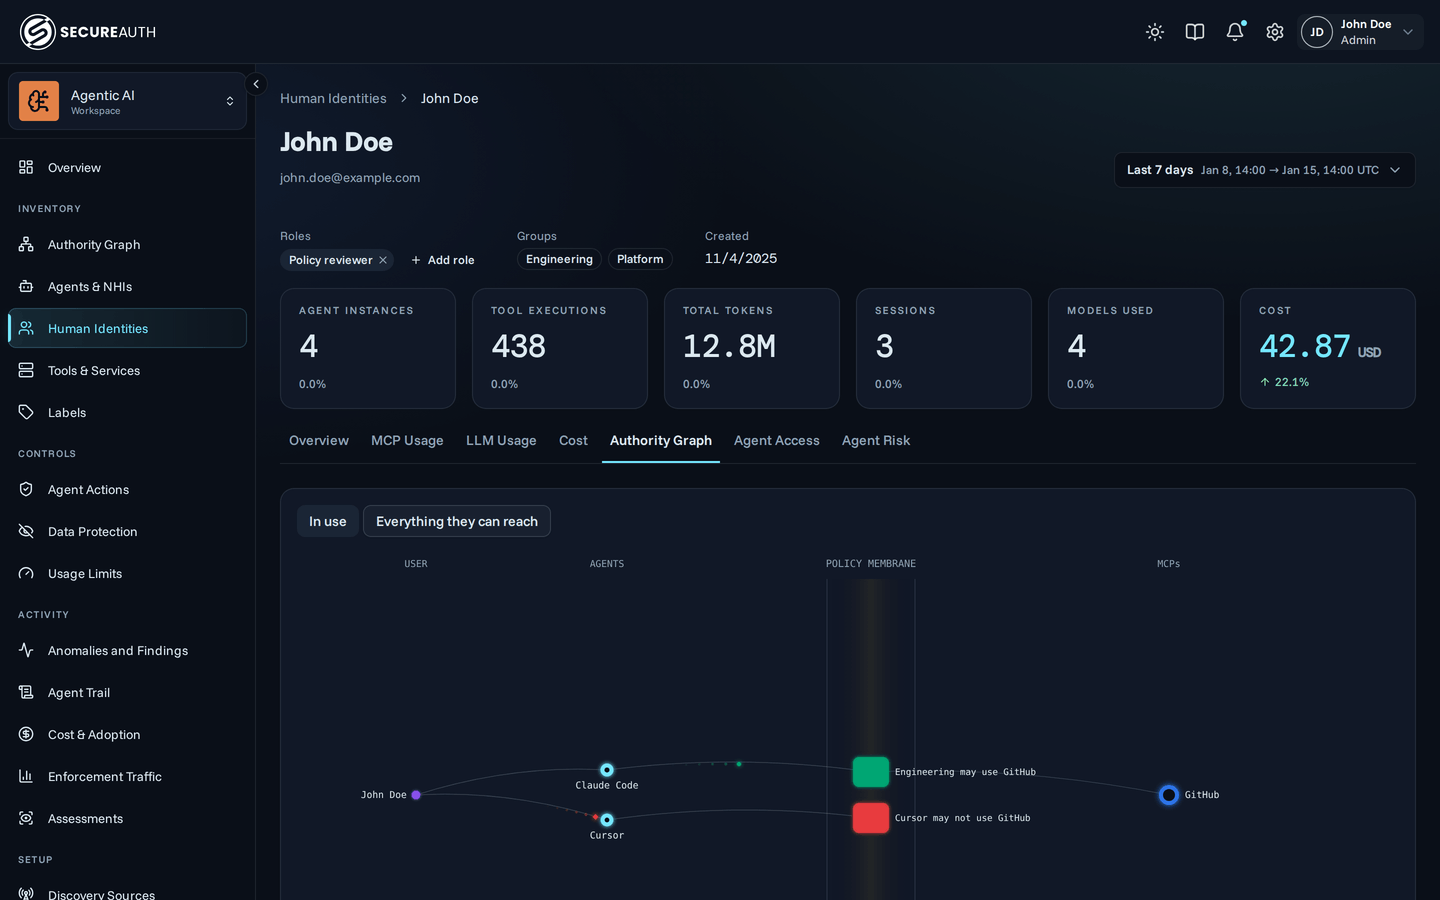Switch graph view to In use
Image resolution: width=1440 pixels, height=900 pixels.
point(328,521)
